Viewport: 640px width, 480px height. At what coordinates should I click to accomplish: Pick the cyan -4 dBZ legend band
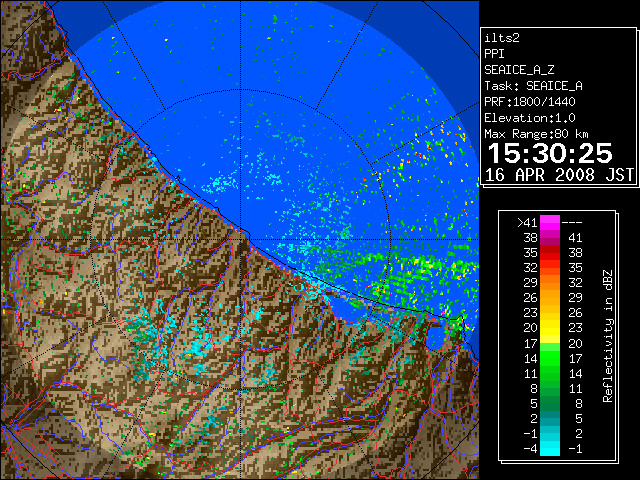550,449
